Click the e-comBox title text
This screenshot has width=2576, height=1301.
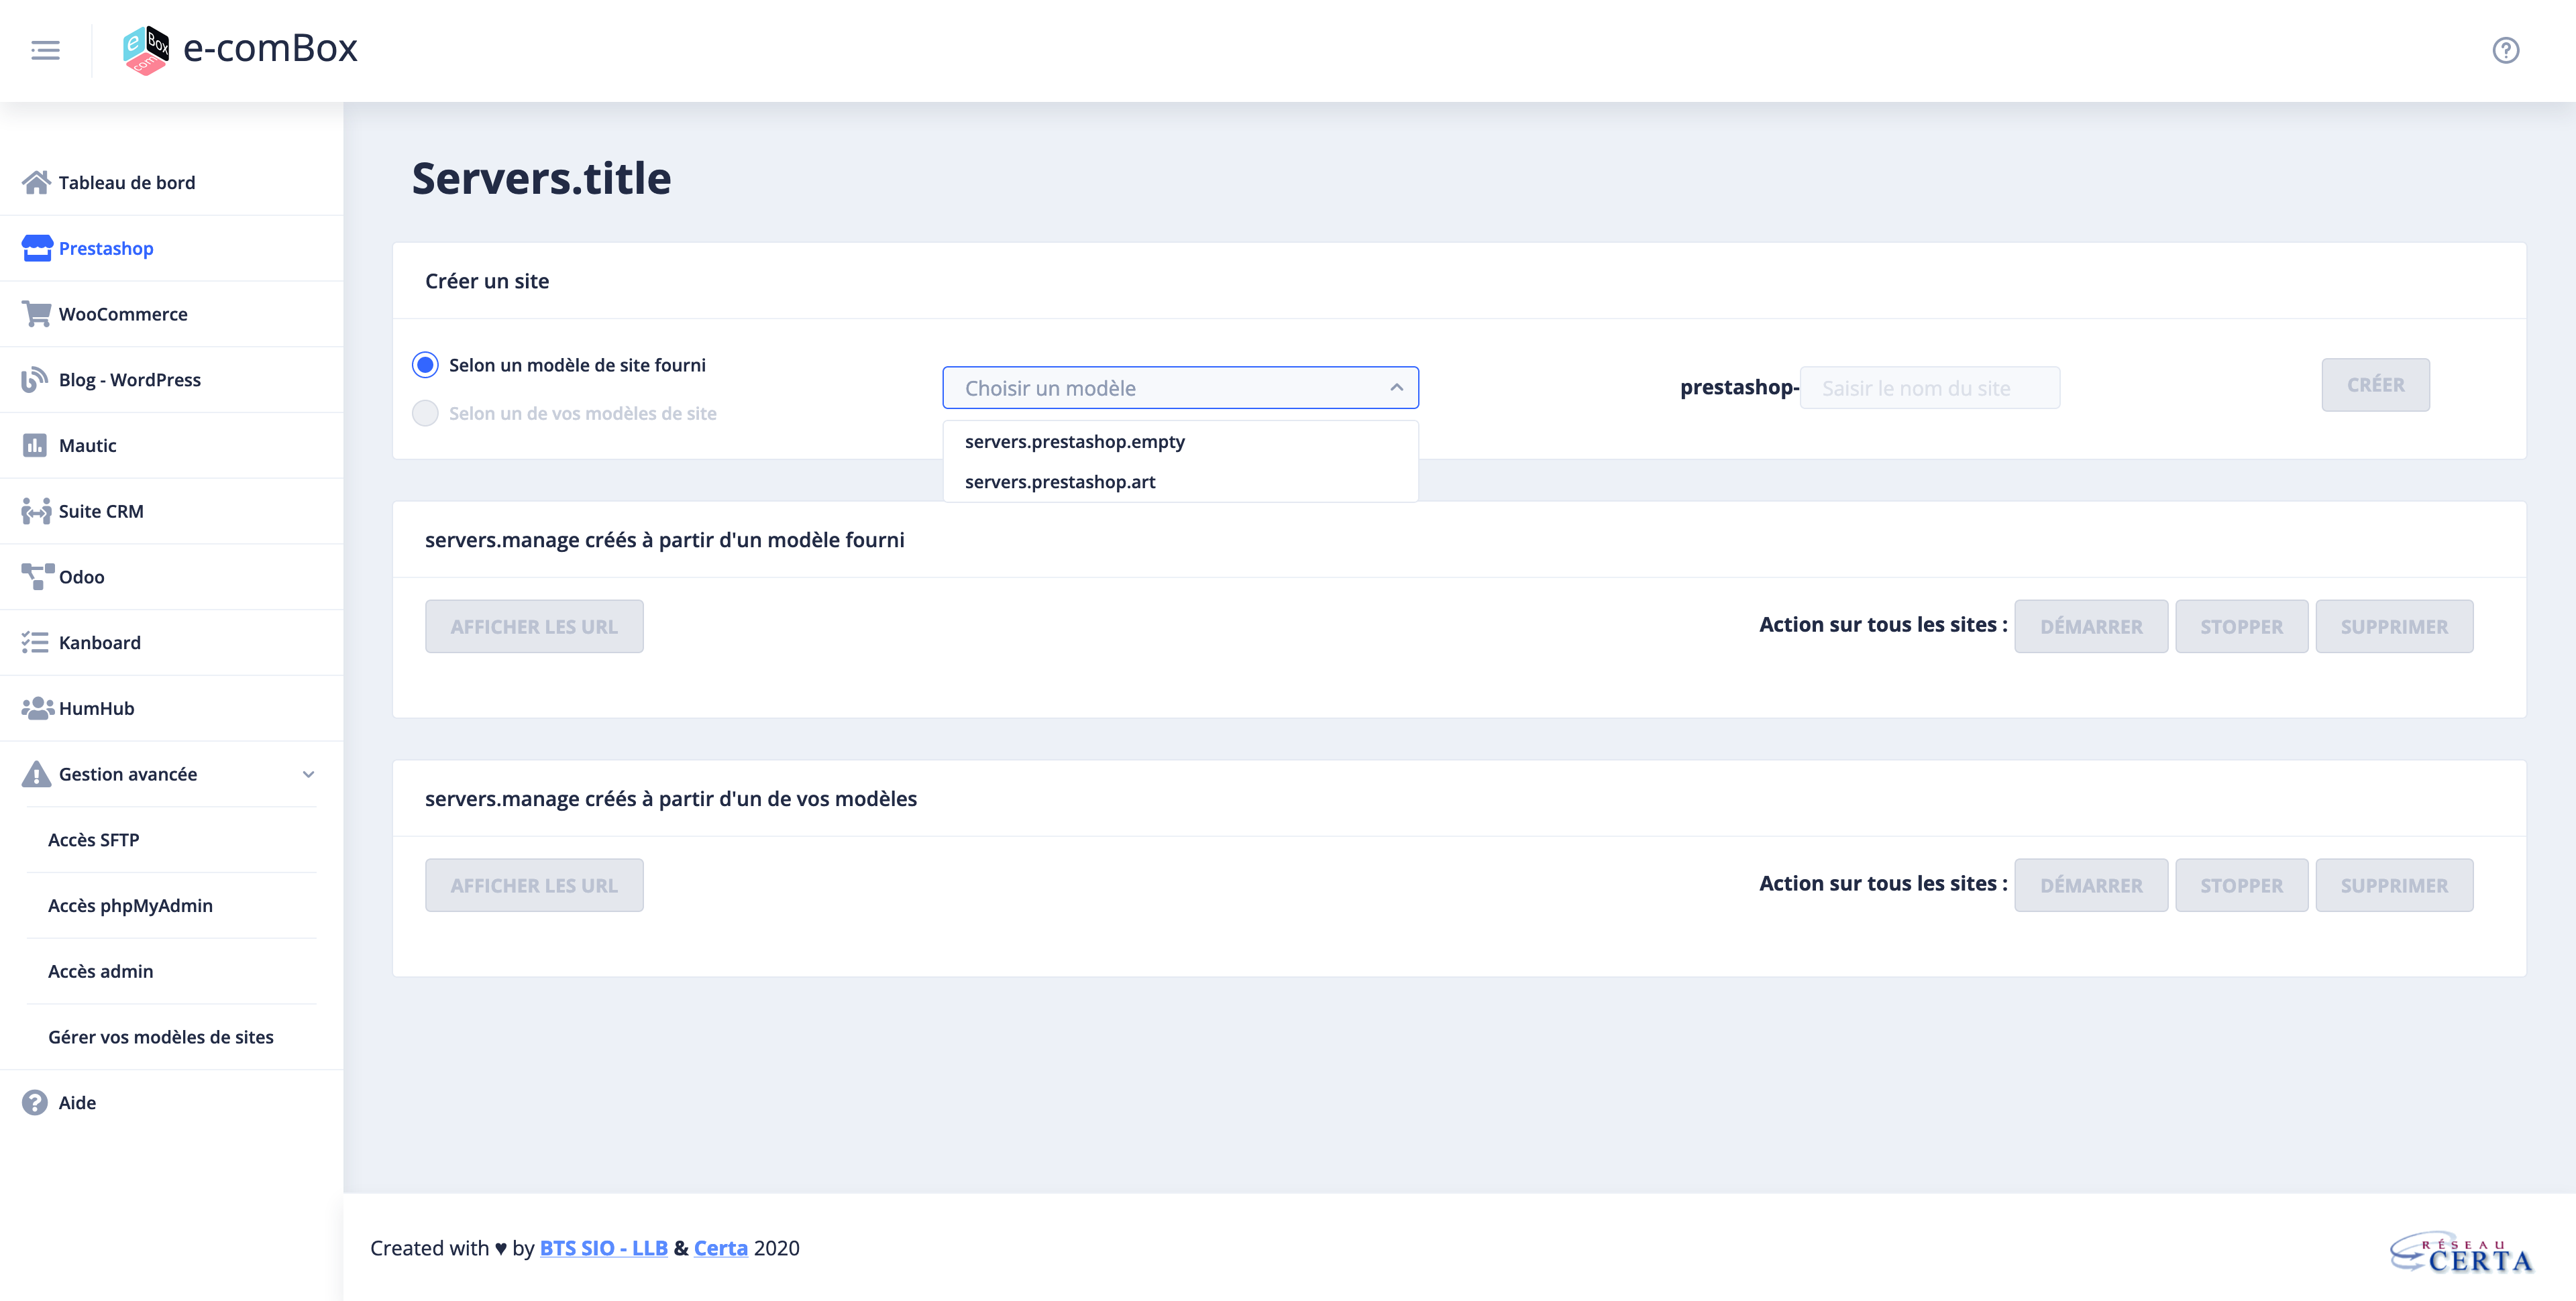tap(270, 48)
